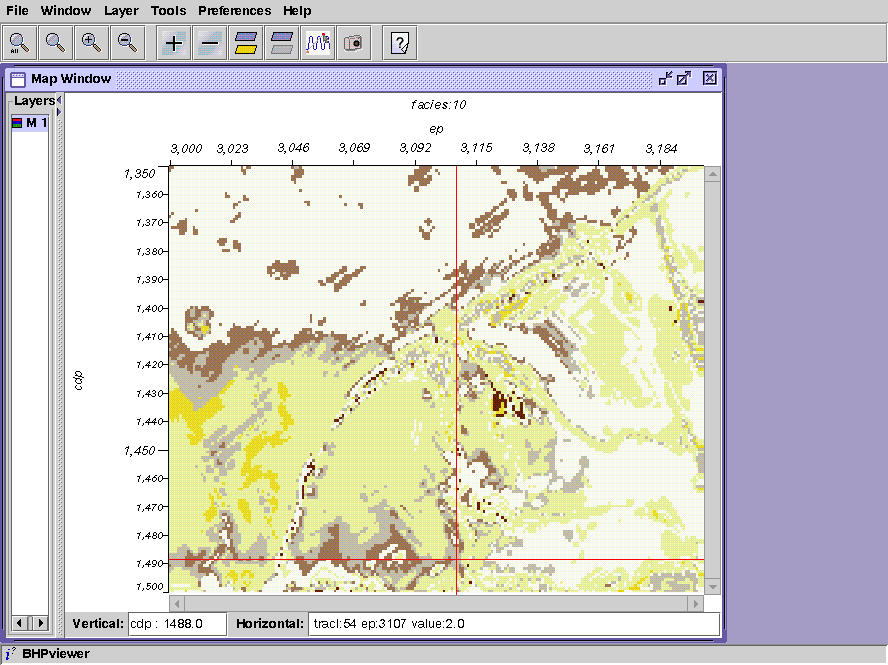Click the 3,184 ep axis tick label
The image size is (888, 665).
(x=661, y=149)
